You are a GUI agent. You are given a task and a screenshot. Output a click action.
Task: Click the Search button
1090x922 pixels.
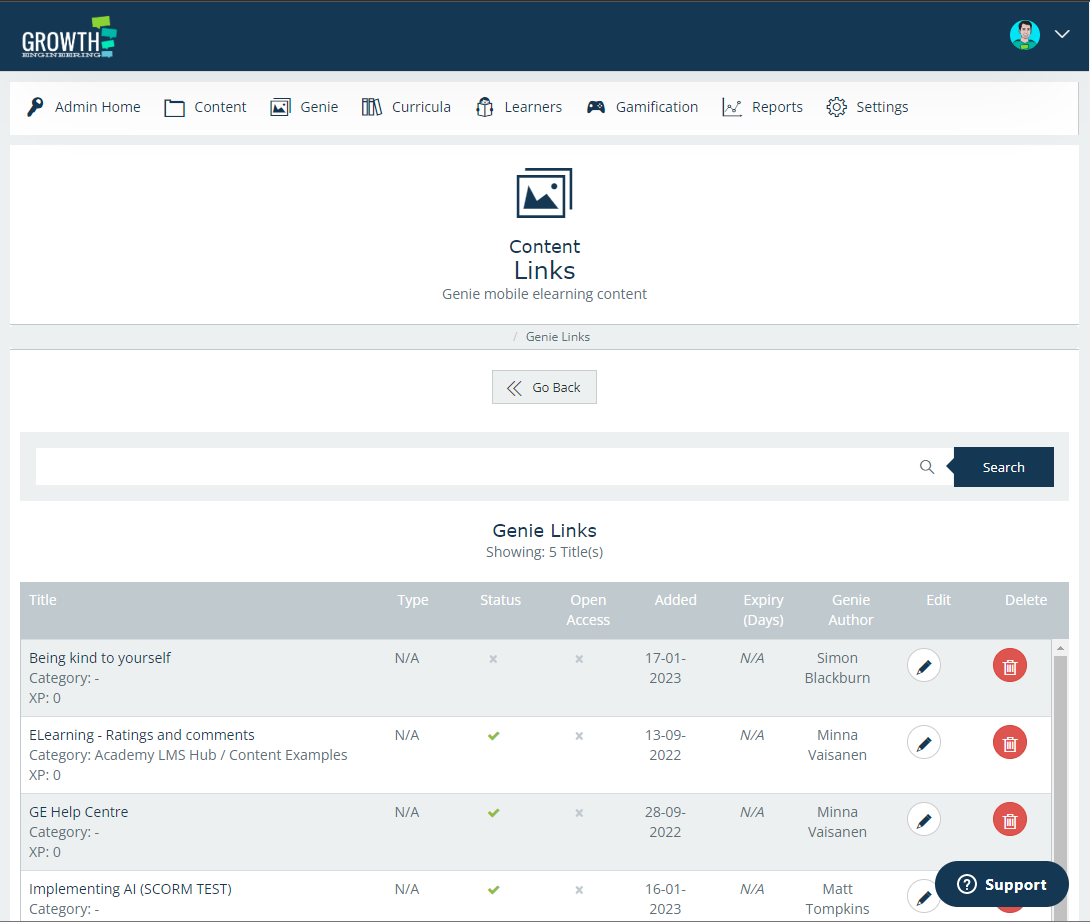[1003, 467]
